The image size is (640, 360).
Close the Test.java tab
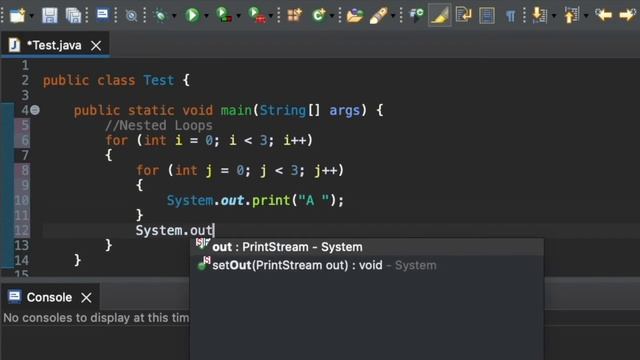tap(96, 45)
